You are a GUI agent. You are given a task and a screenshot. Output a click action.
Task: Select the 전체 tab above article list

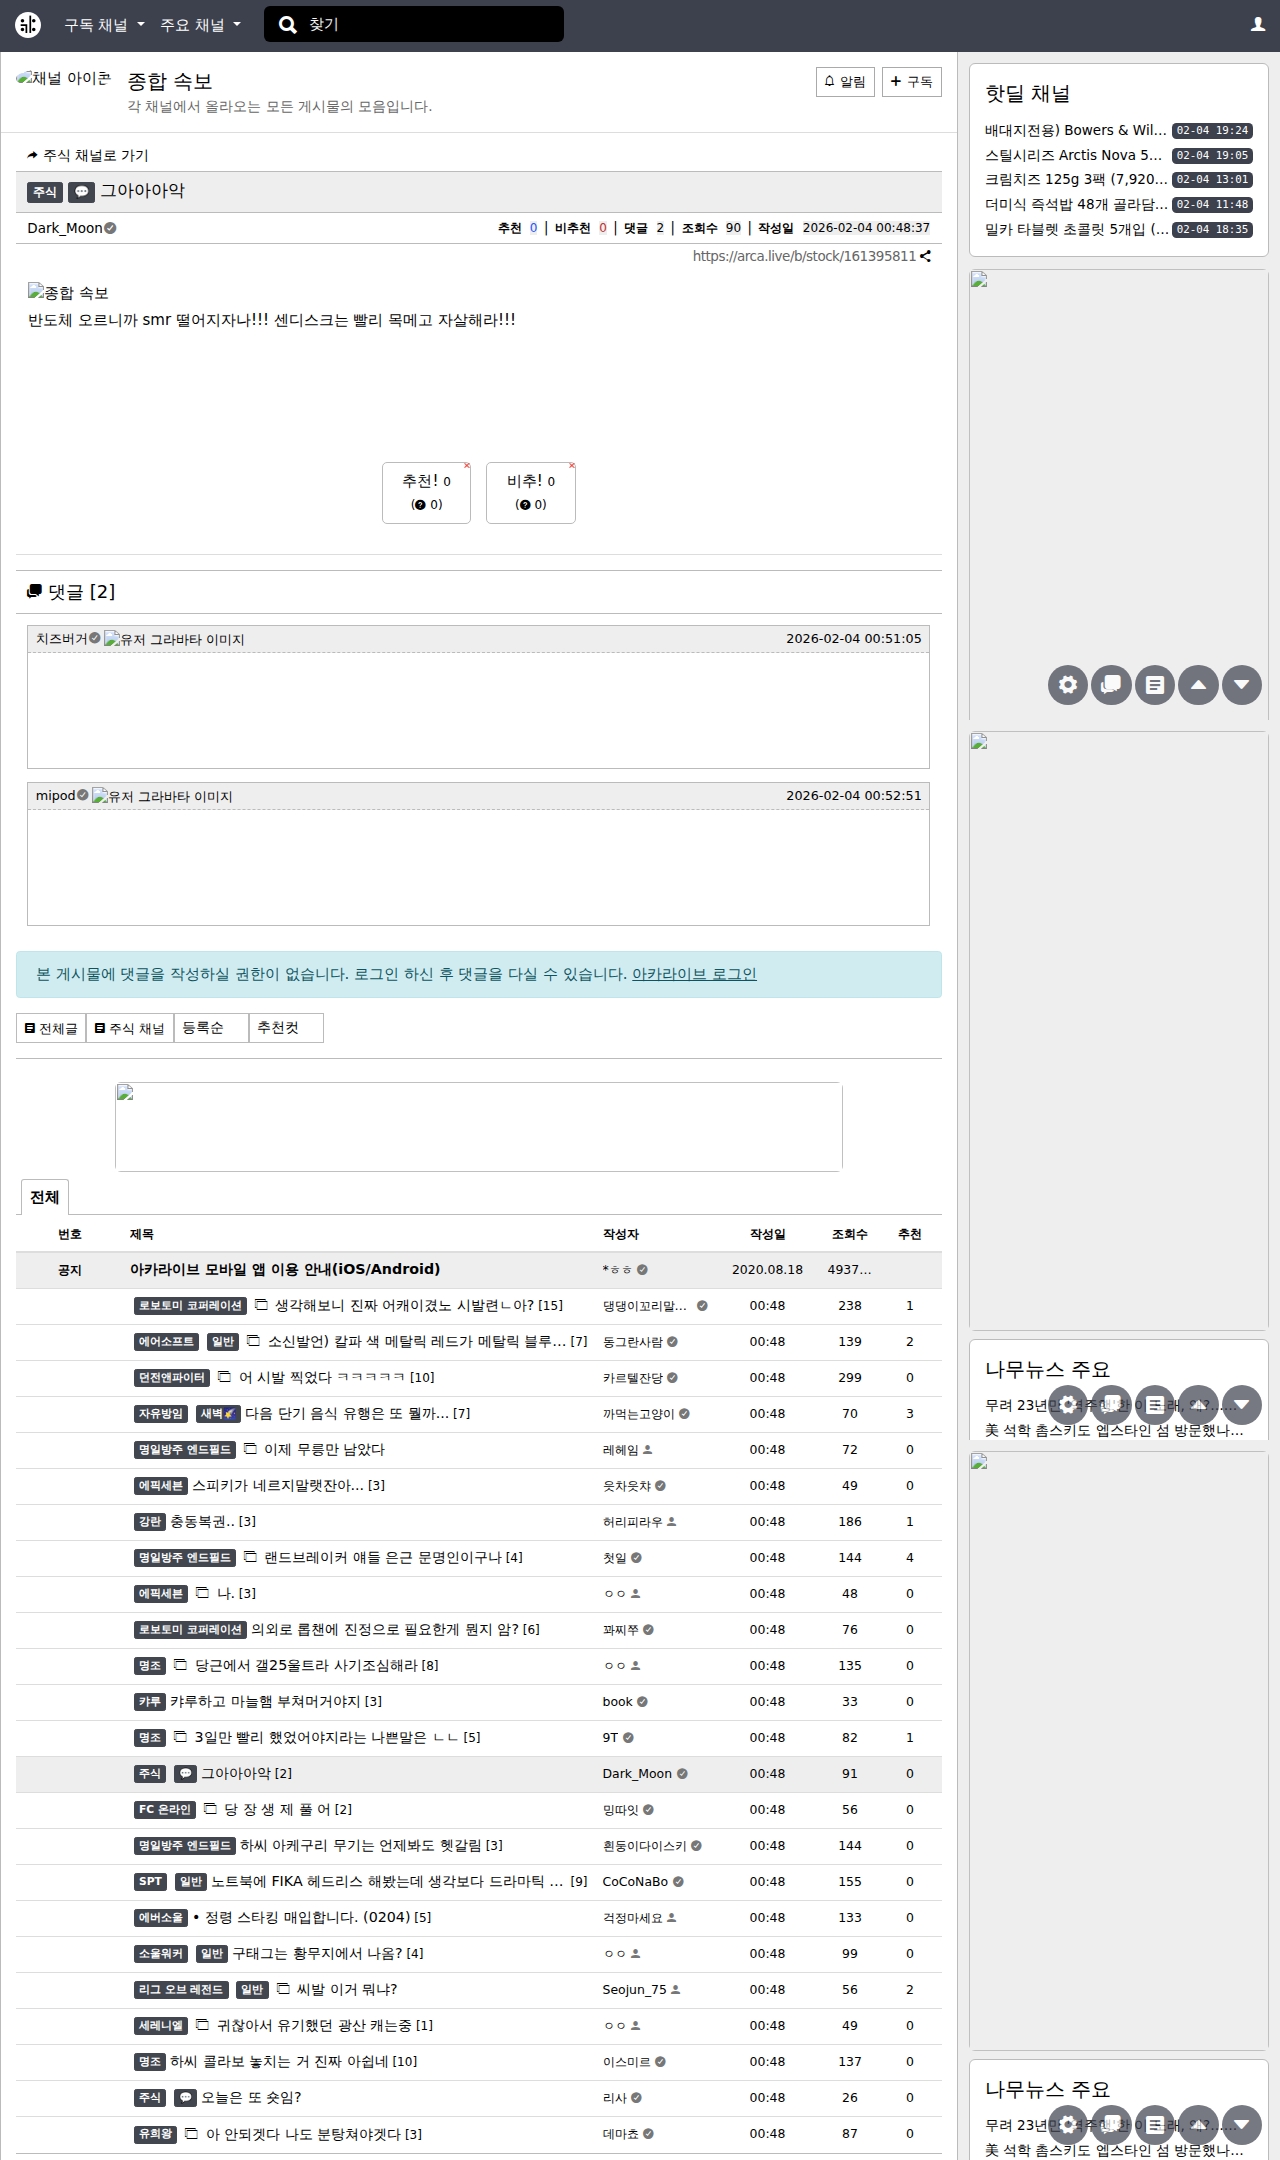(45, 1197)
